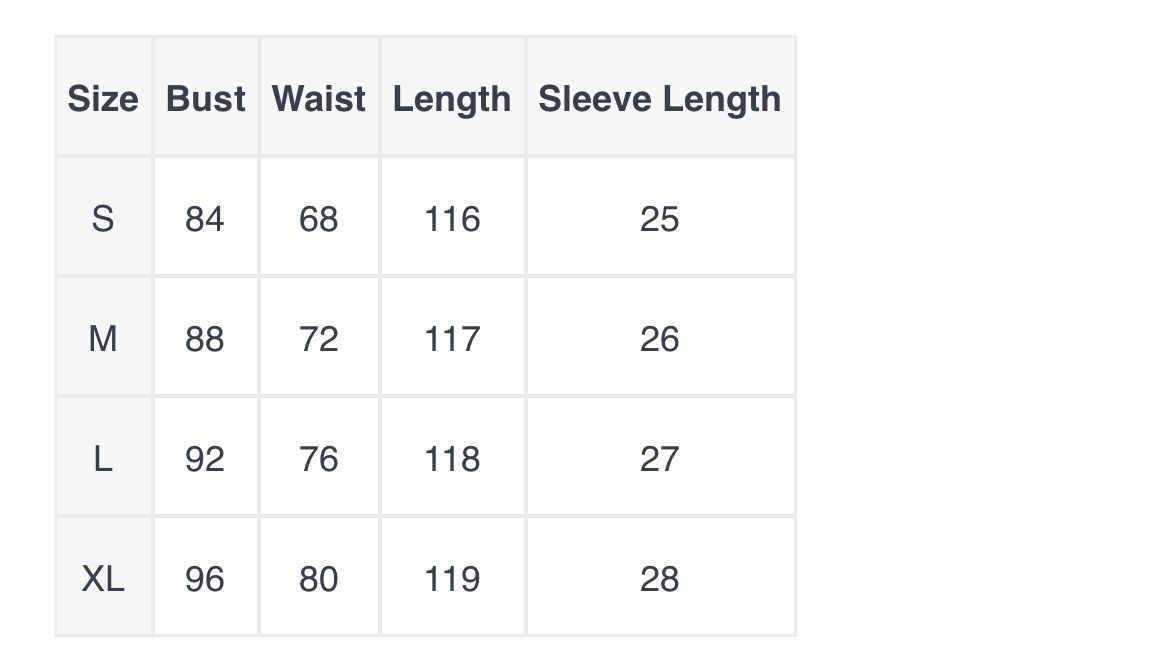Click the length value 118 cell
This screenshot has height=663, width=1170.
452,458
